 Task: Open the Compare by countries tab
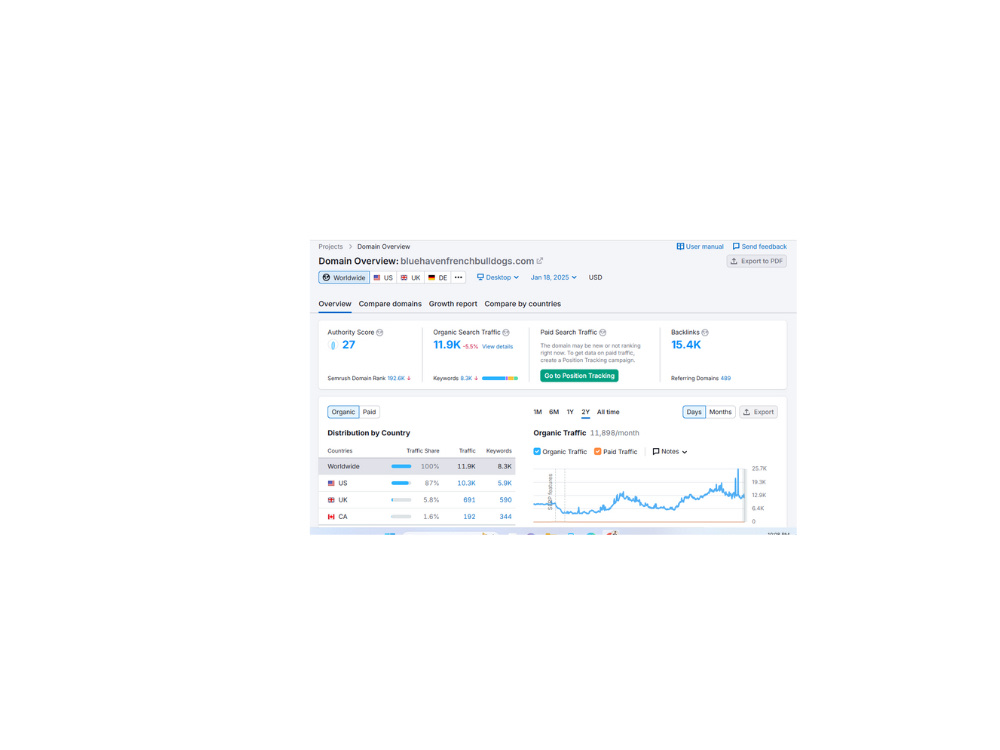point(522,304)
